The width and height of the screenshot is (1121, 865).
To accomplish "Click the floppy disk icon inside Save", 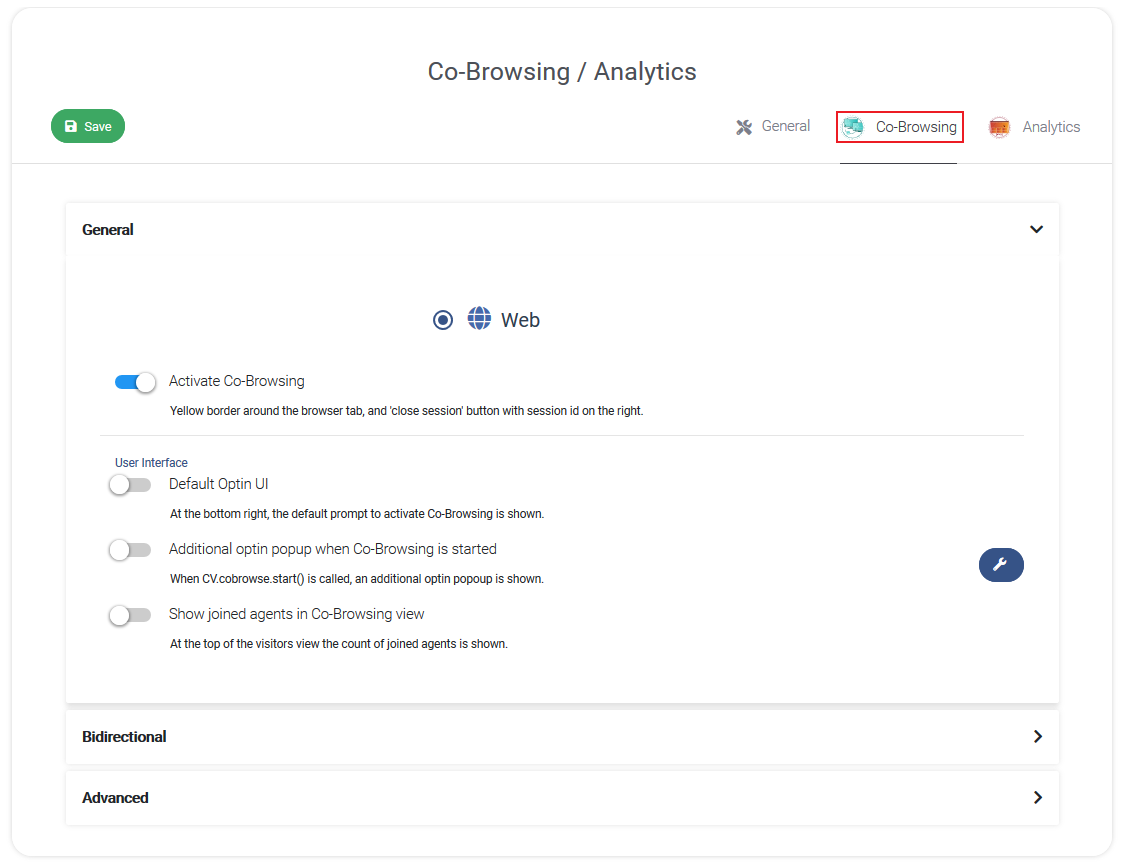I will coord(71,126).
